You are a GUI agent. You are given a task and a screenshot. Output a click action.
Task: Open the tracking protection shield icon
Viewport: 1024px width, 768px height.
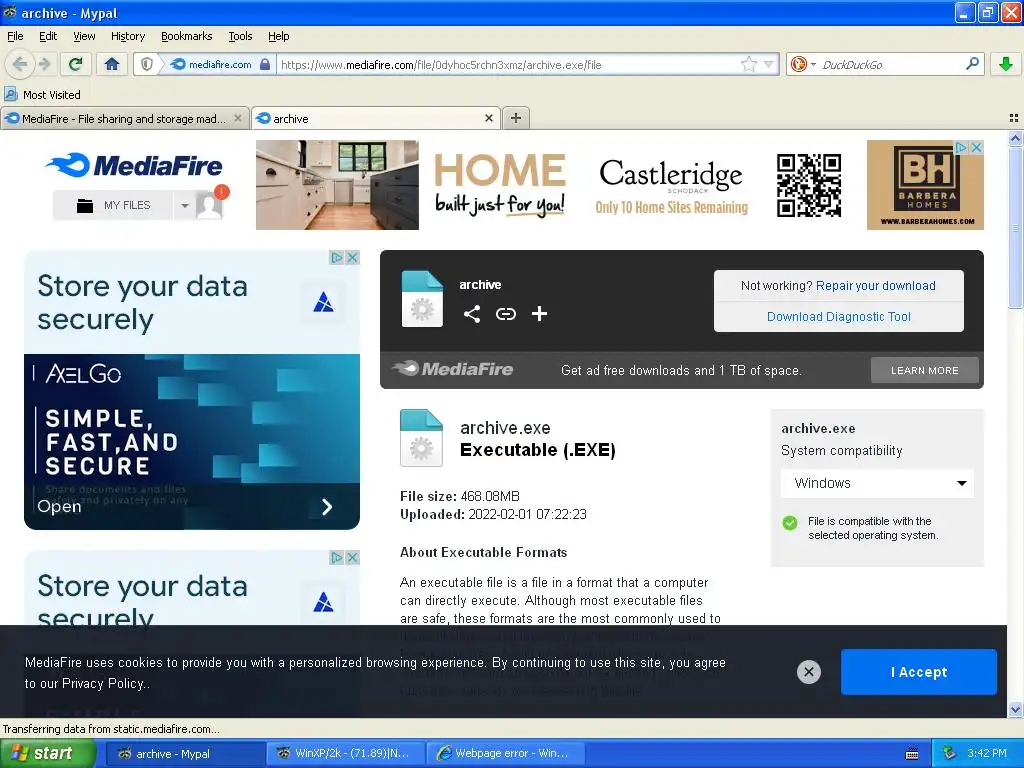[x=147, y=64]
